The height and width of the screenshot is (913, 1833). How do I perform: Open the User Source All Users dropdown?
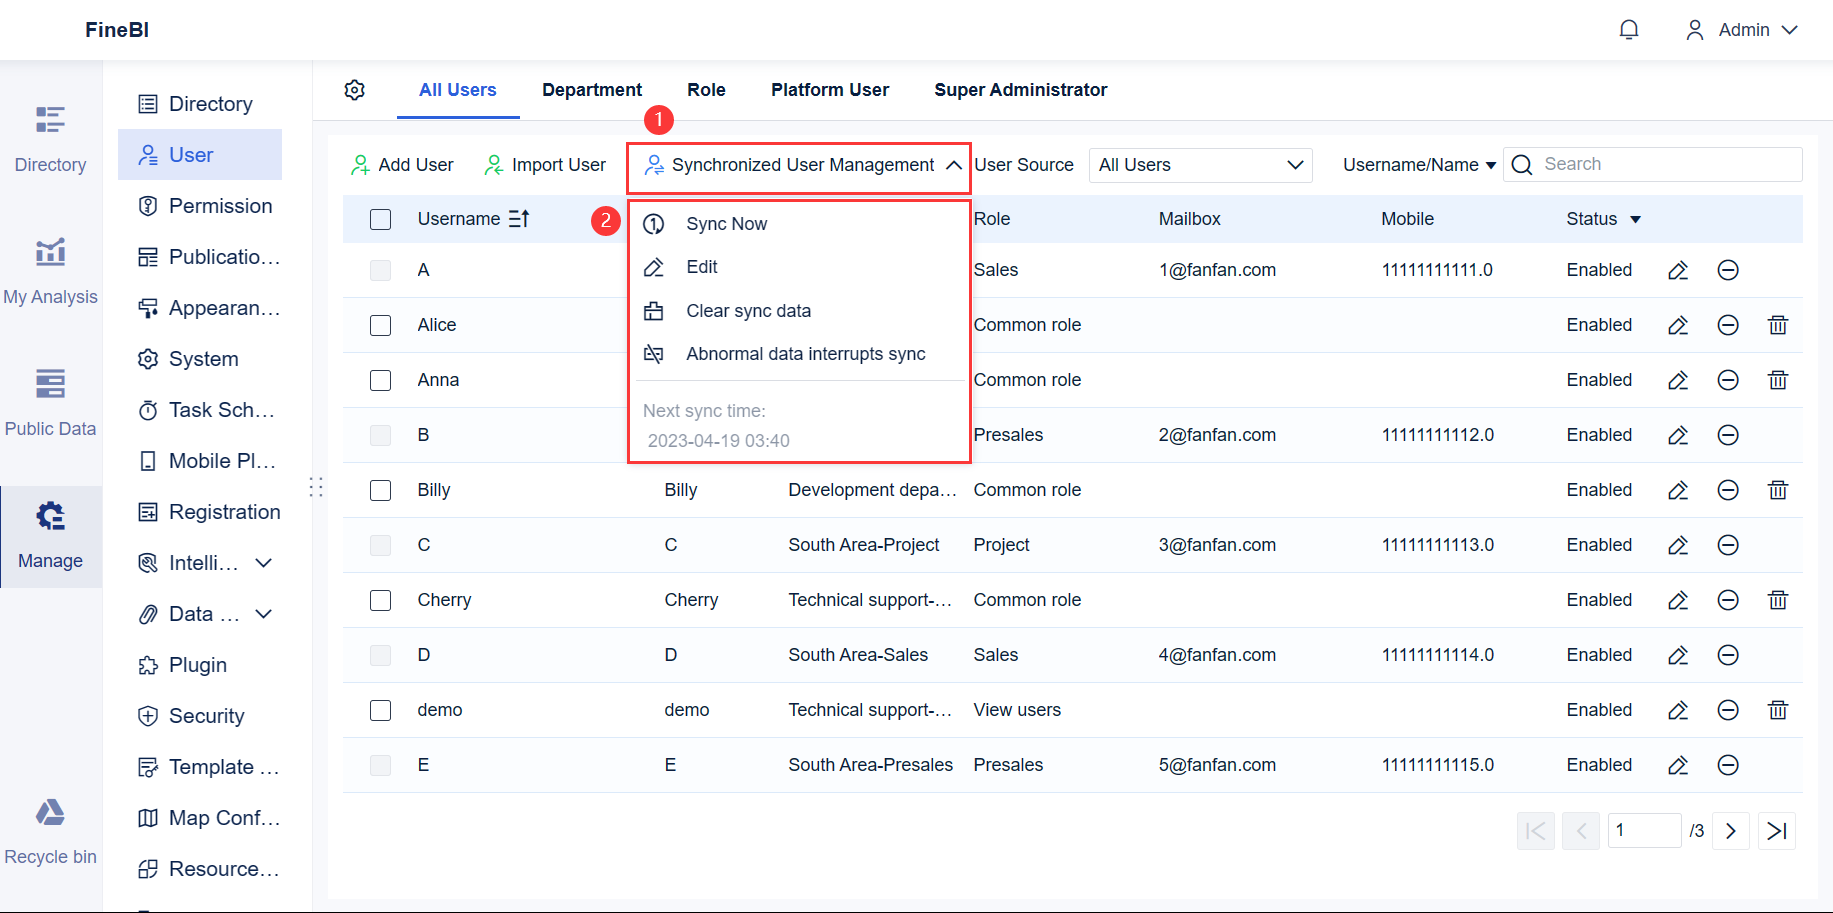1199,164
